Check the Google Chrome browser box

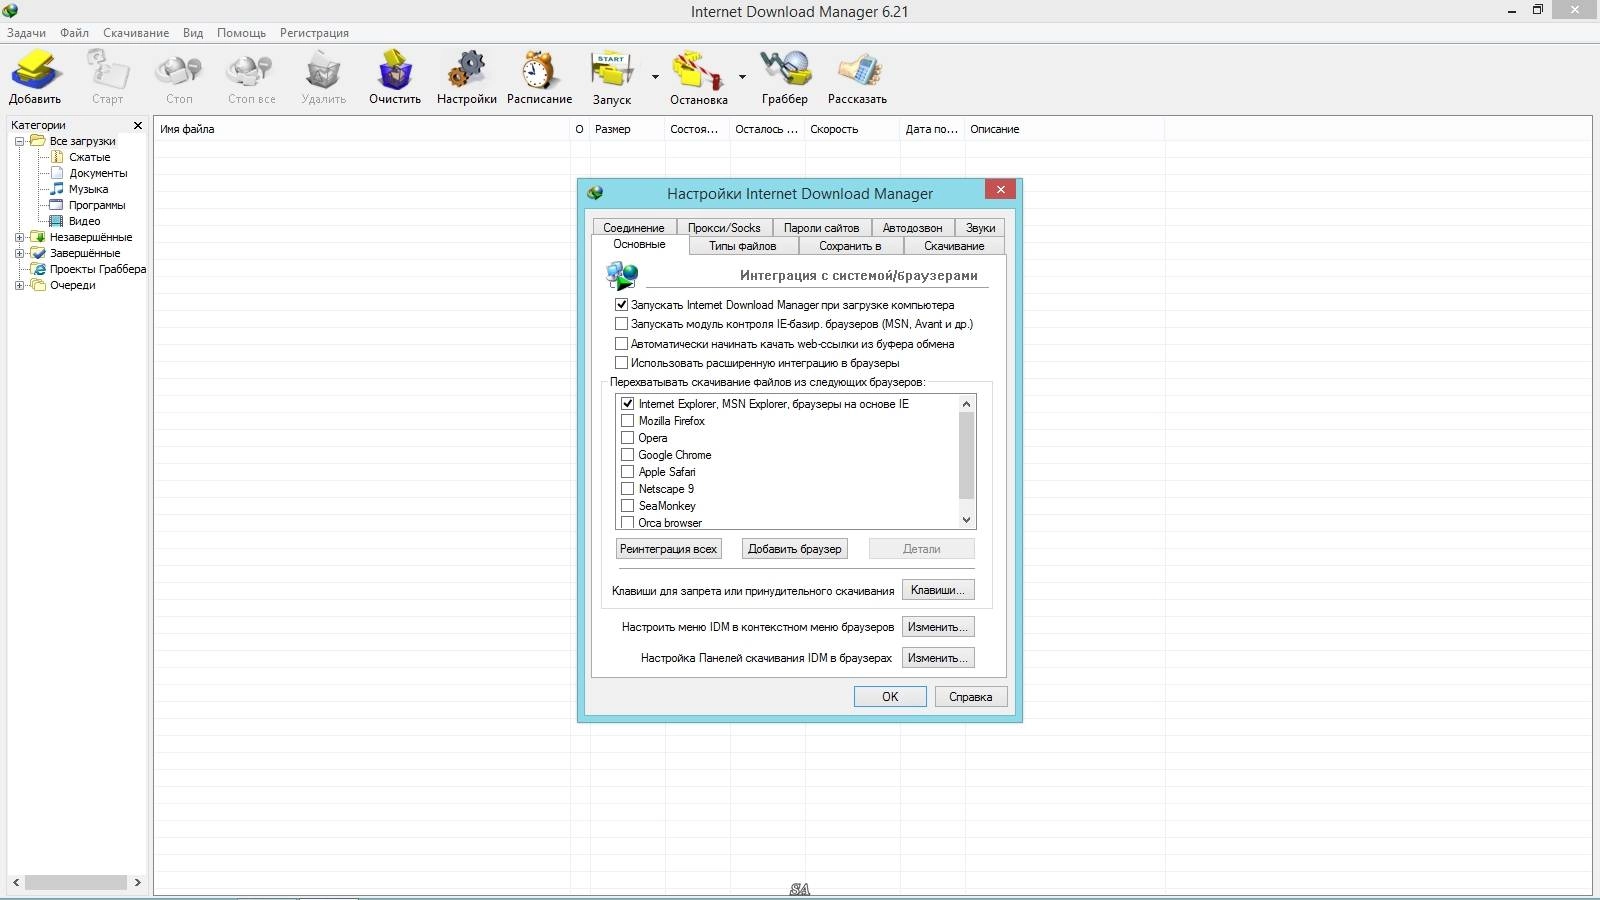(628, 455)
